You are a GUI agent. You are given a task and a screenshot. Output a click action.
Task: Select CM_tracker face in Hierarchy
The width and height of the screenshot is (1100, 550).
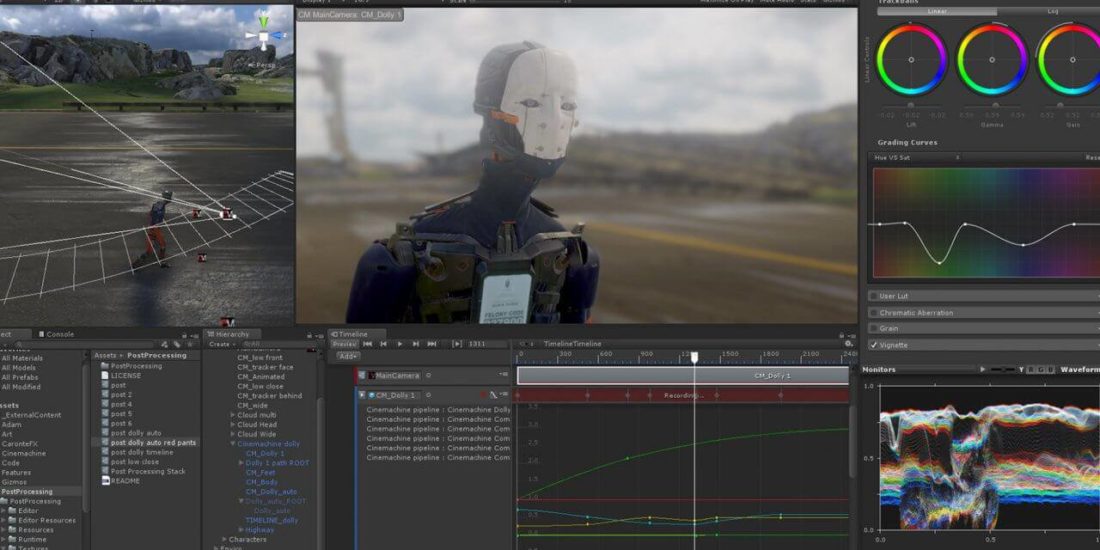pyautogui.click(x=265, y=367)
